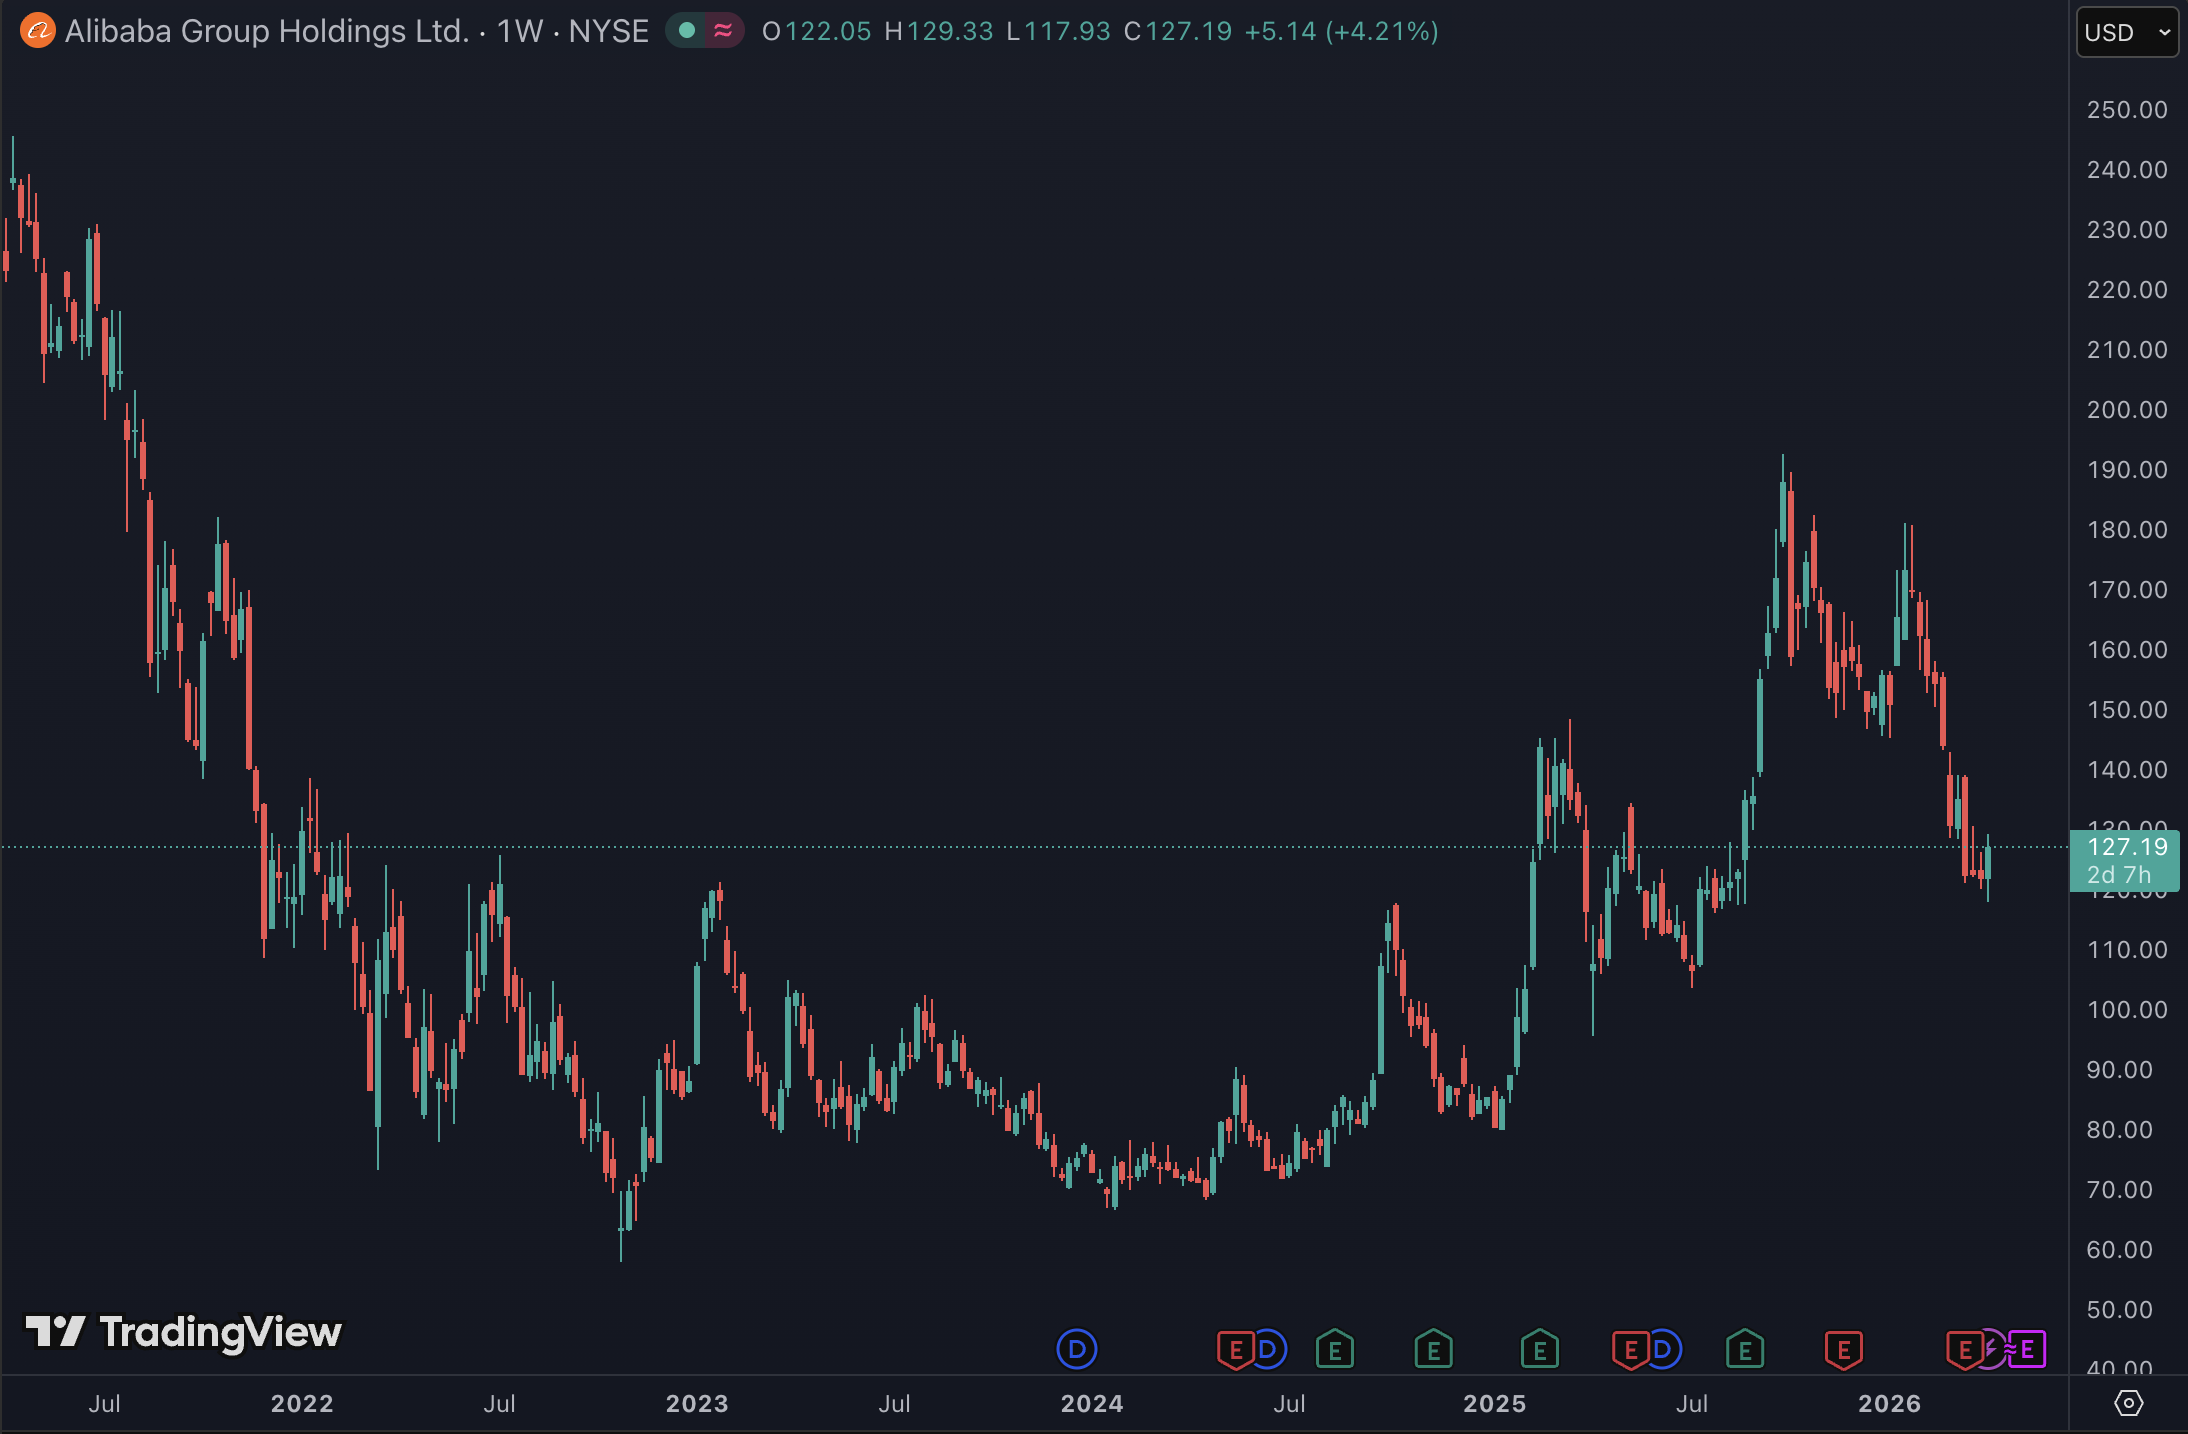Click the 190.00 price axis label

tap(2127, 469)
